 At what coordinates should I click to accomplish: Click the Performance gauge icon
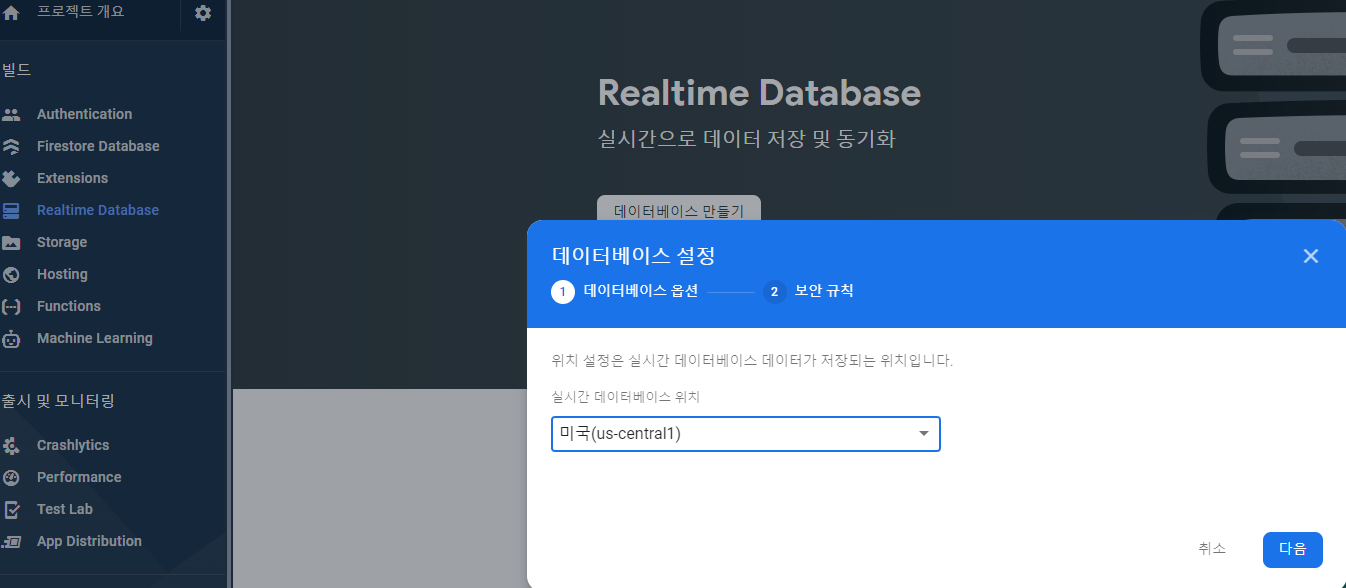click(x=11, y=477)
